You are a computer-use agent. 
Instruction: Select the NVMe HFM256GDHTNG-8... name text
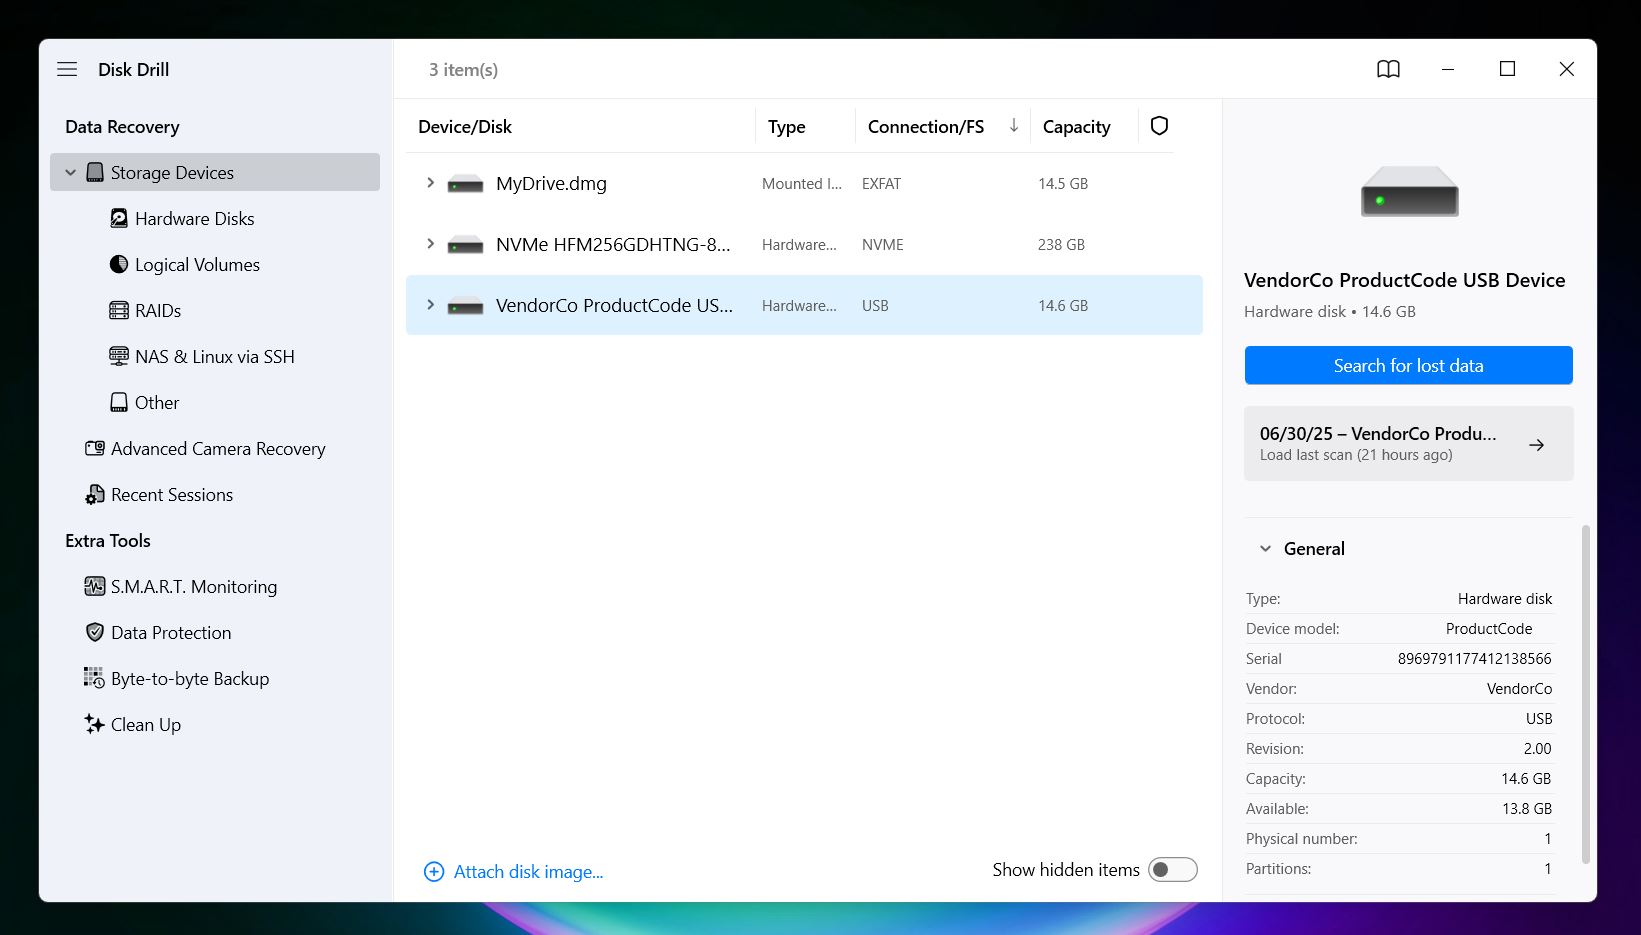point(613,244)
